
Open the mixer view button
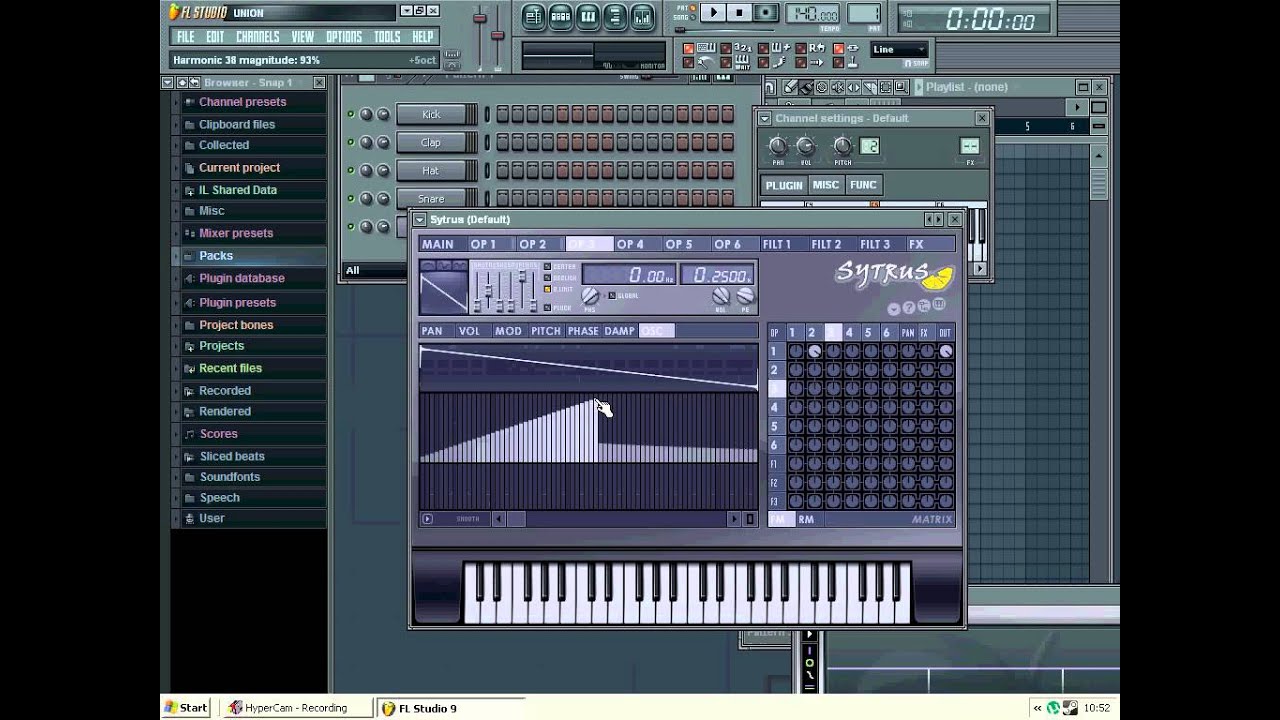(641, 15)
